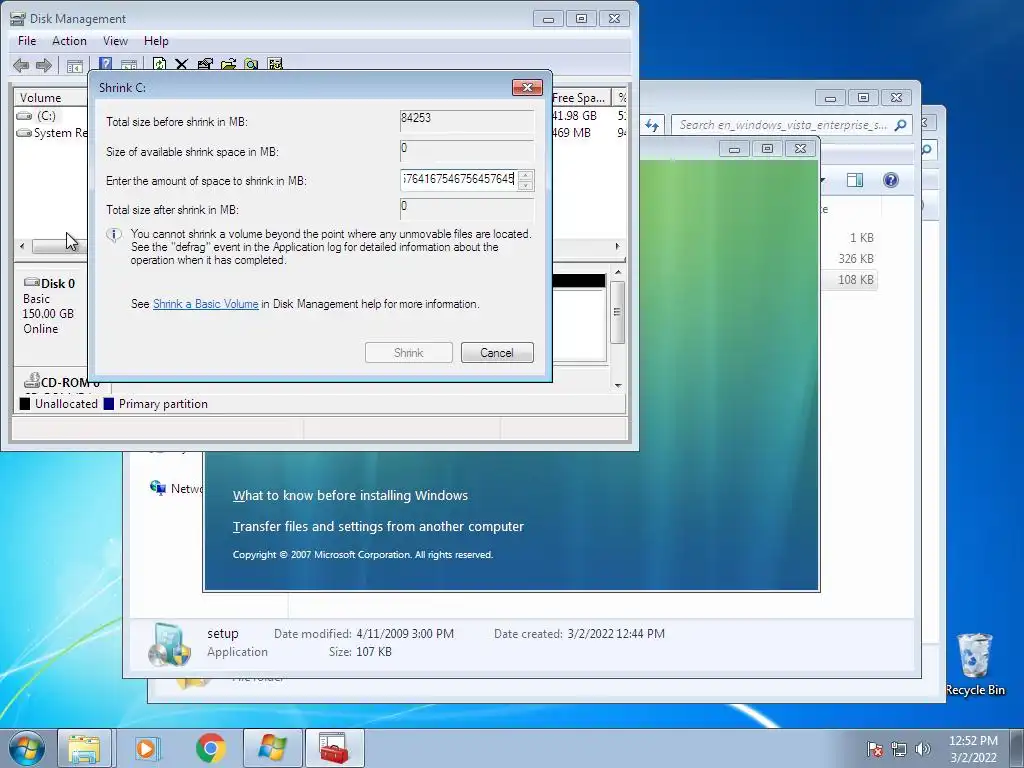Open Help via blue question-mark toolbar icon
The height and width of the screenshot is (768, 1024).
coord(105,64)
